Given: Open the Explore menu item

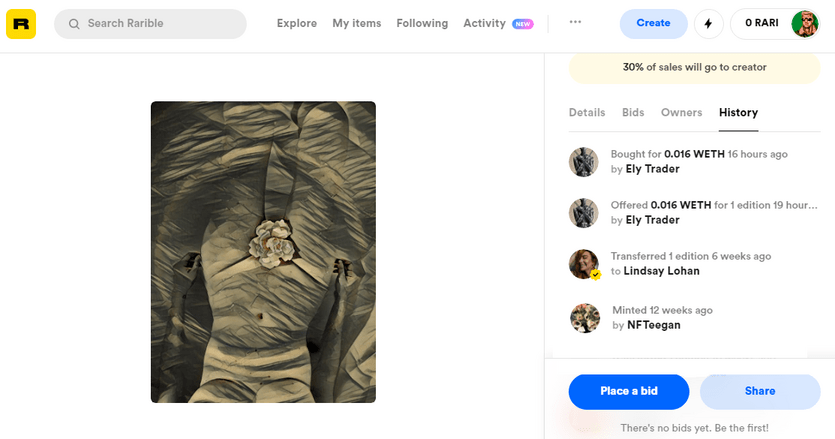Looking at the screenshot, I should point(297,23).
